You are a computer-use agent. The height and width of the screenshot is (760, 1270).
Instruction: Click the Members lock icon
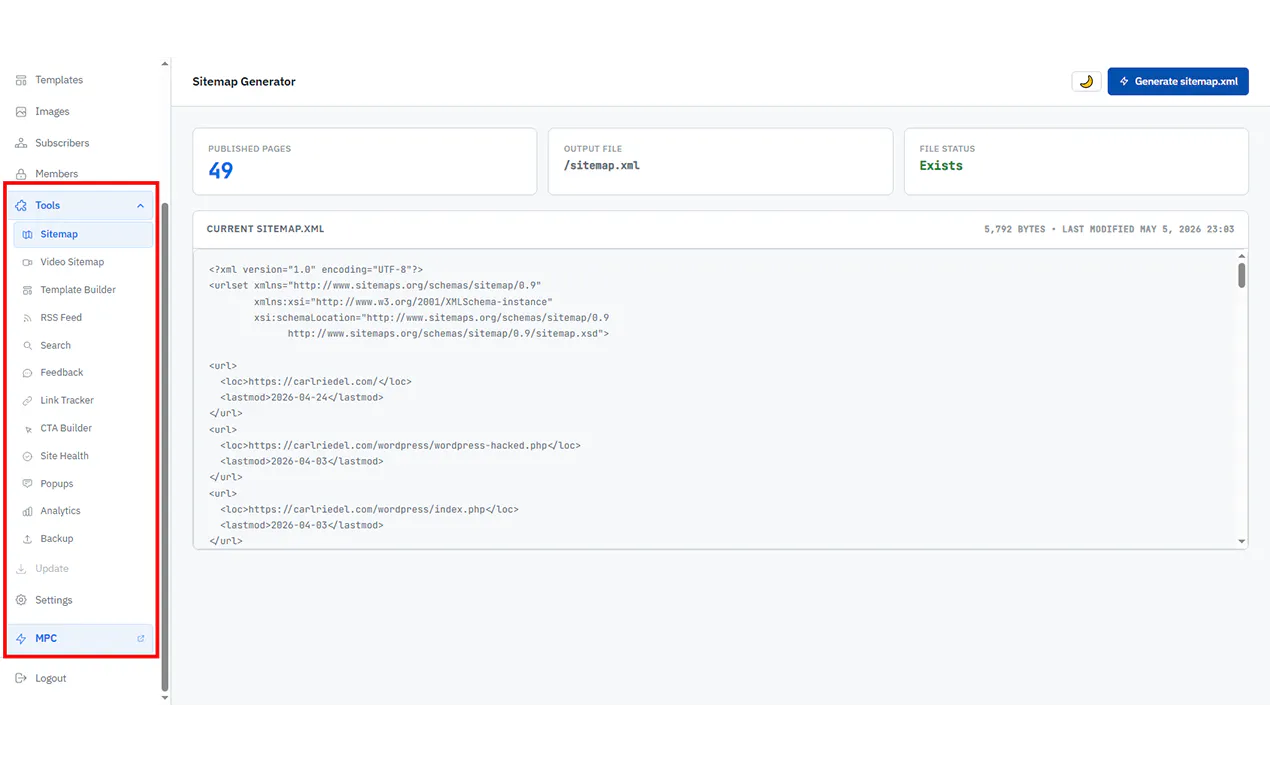(21, 174)
